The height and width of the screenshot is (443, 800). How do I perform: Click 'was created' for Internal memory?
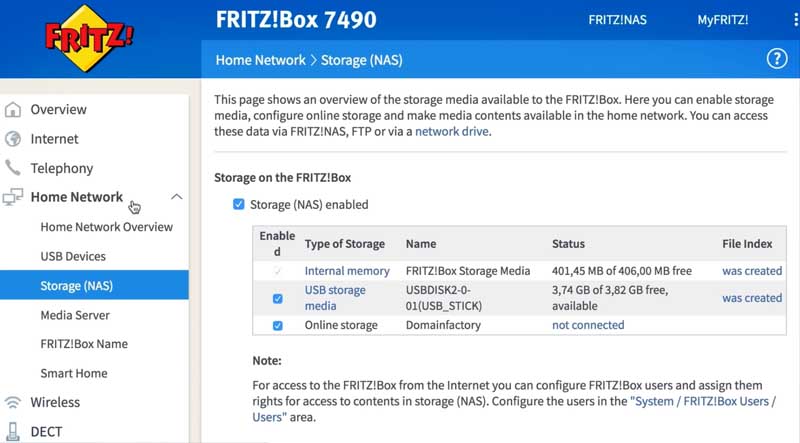pyautogui.click(x=752, y=271)
